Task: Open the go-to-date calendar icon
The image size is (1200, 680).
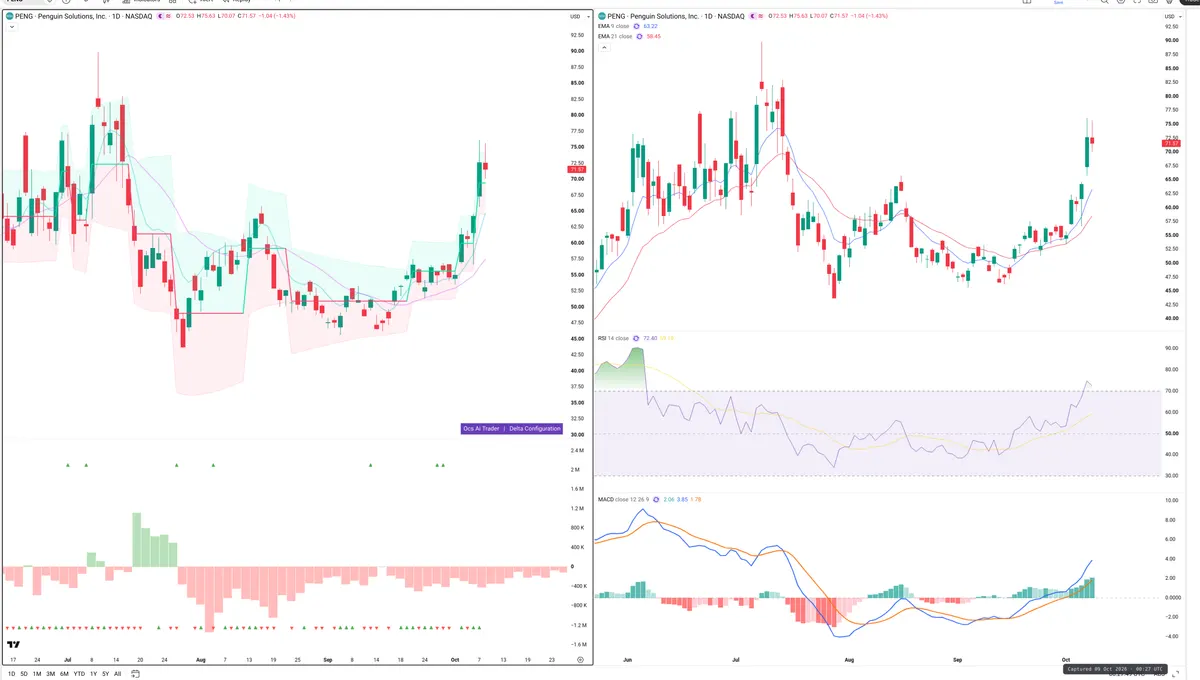Action: [x=136, y=674]
